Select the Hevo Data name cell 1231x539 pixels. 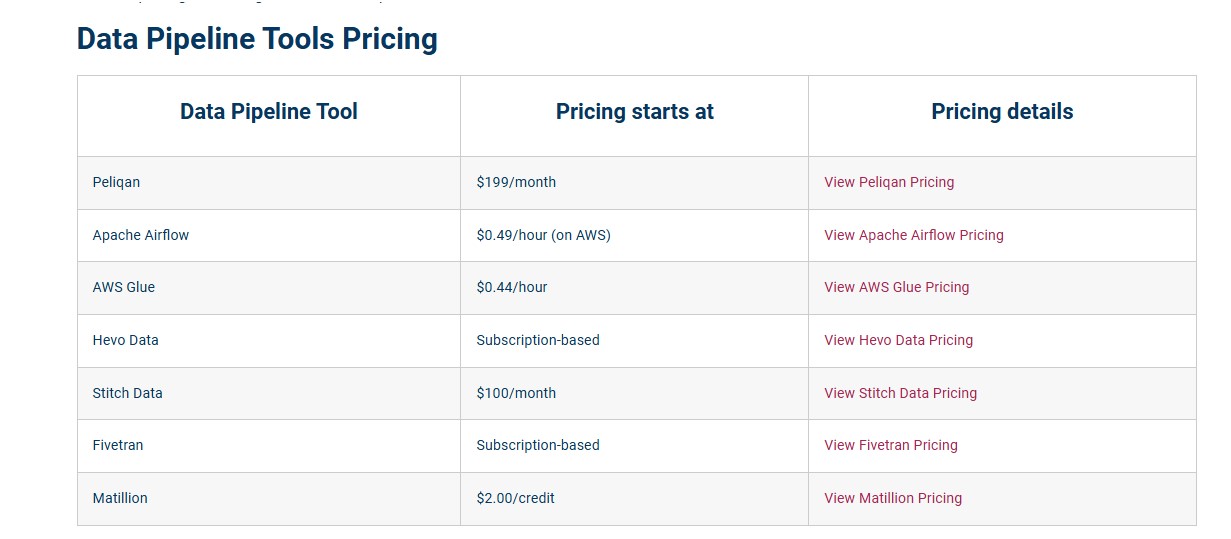pyautogui.click(x=269, y=340)
